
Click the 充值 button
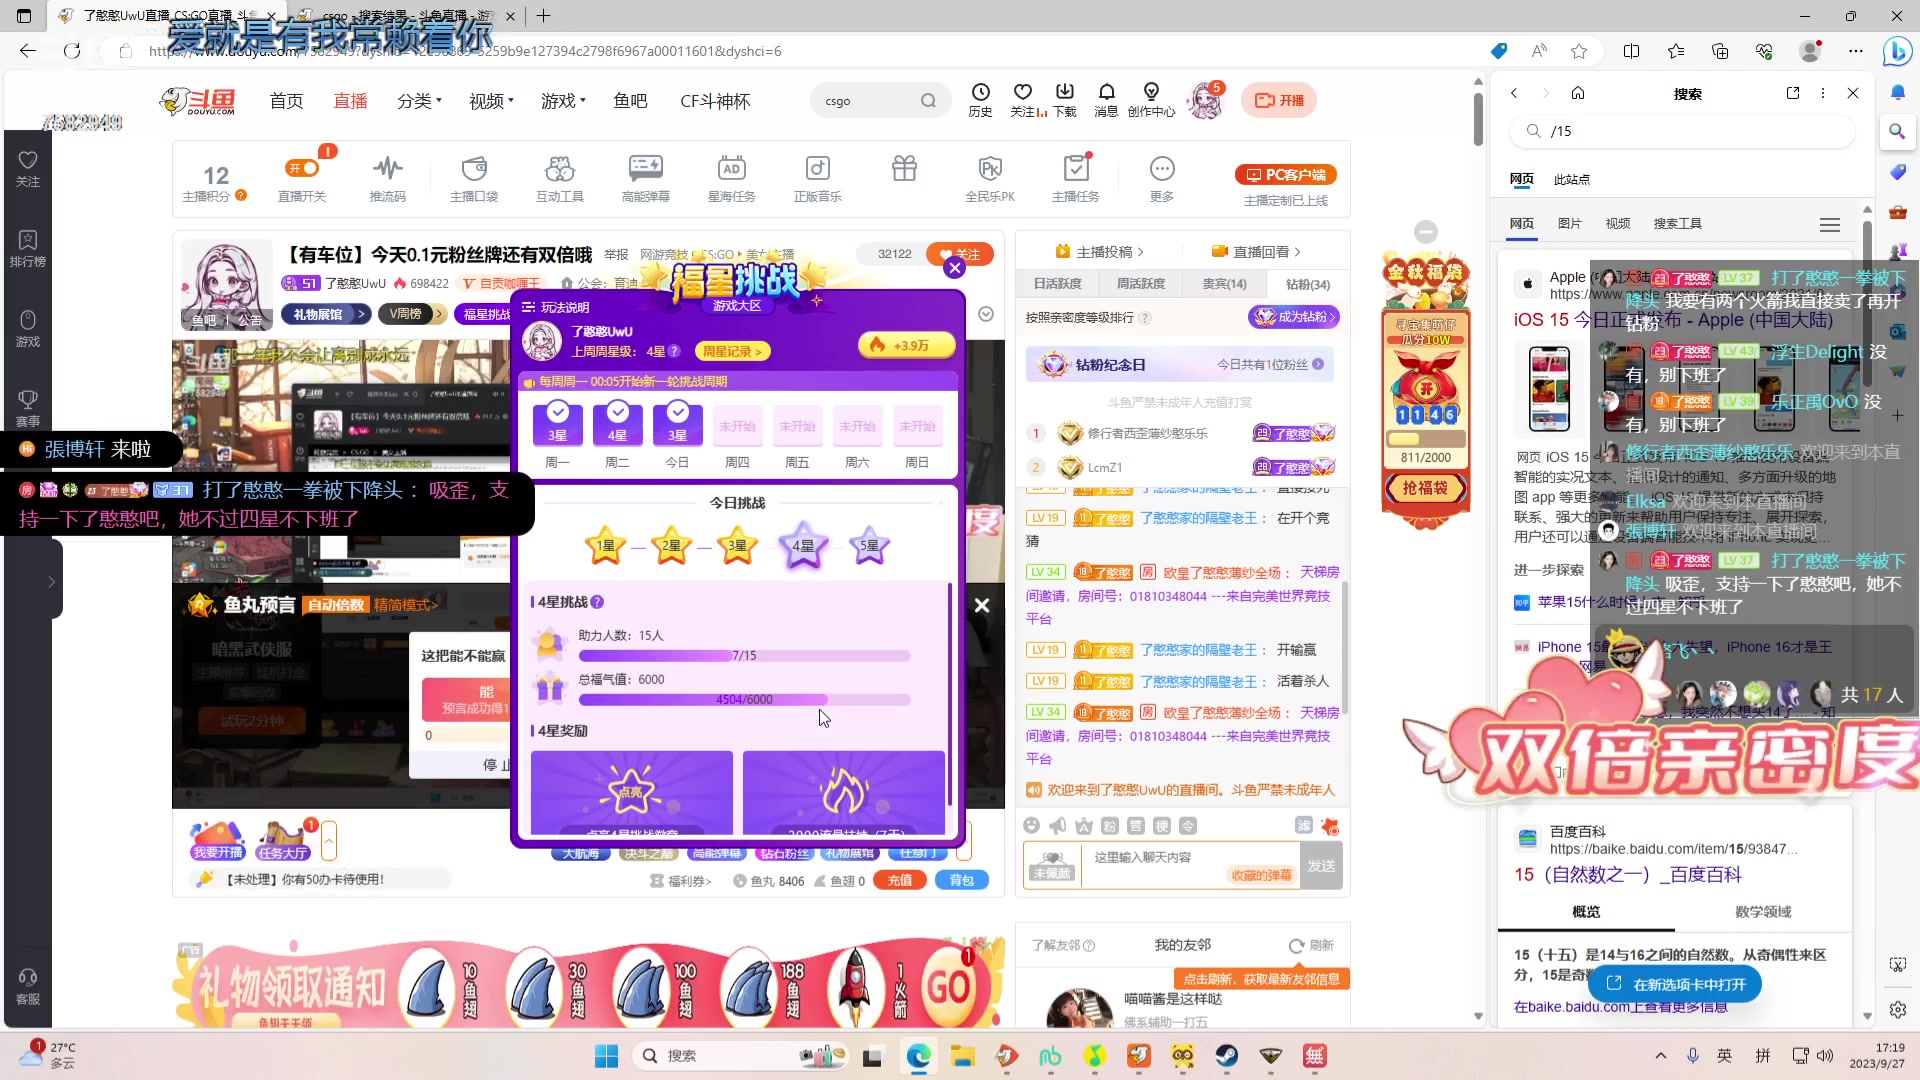pos(900,880)
